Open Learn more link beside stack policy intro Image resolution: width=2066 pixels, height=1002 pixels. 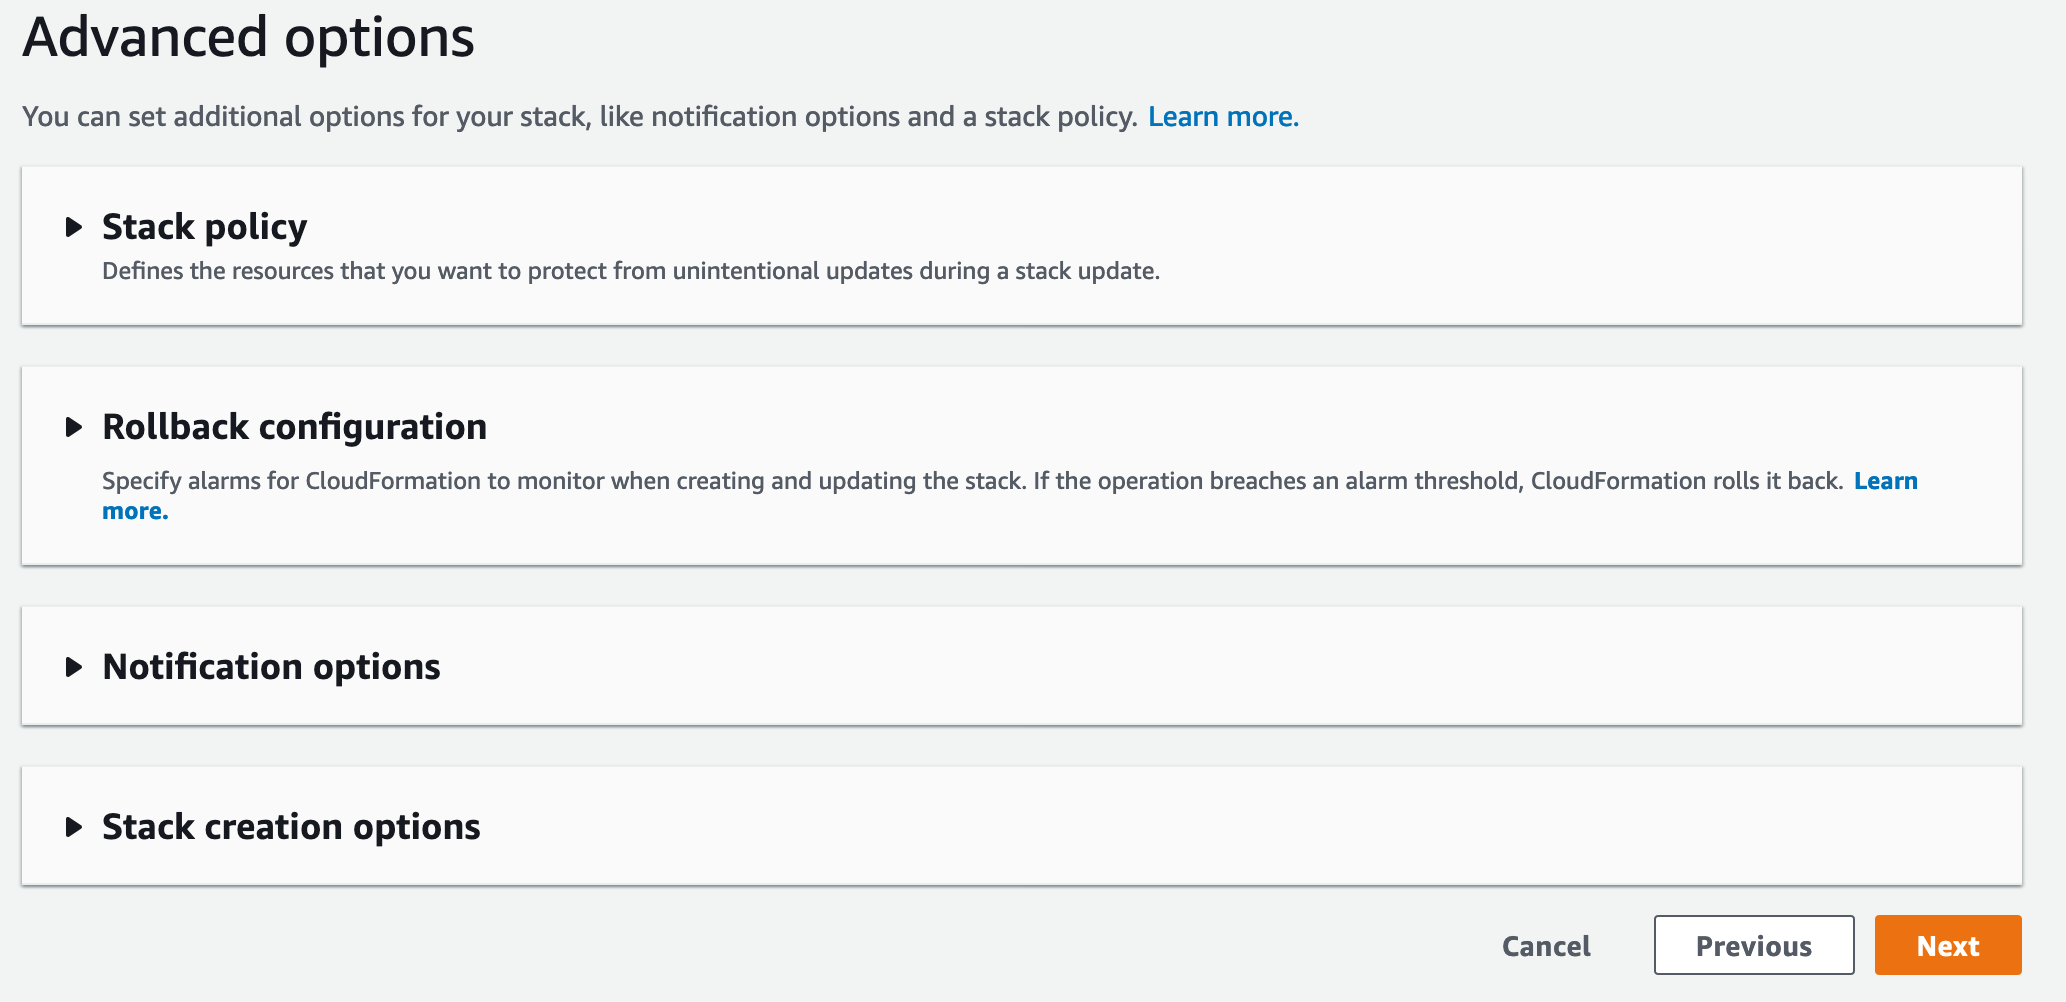coord(1223,117)
